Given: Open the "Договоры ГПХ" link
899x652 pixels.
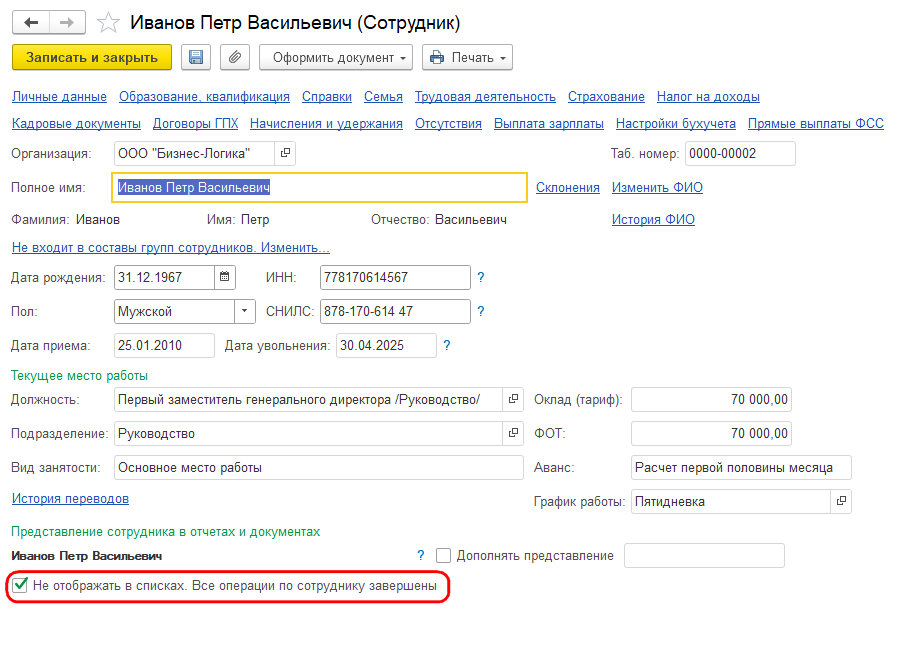Looking at the screenshot, I should (196, 123).
